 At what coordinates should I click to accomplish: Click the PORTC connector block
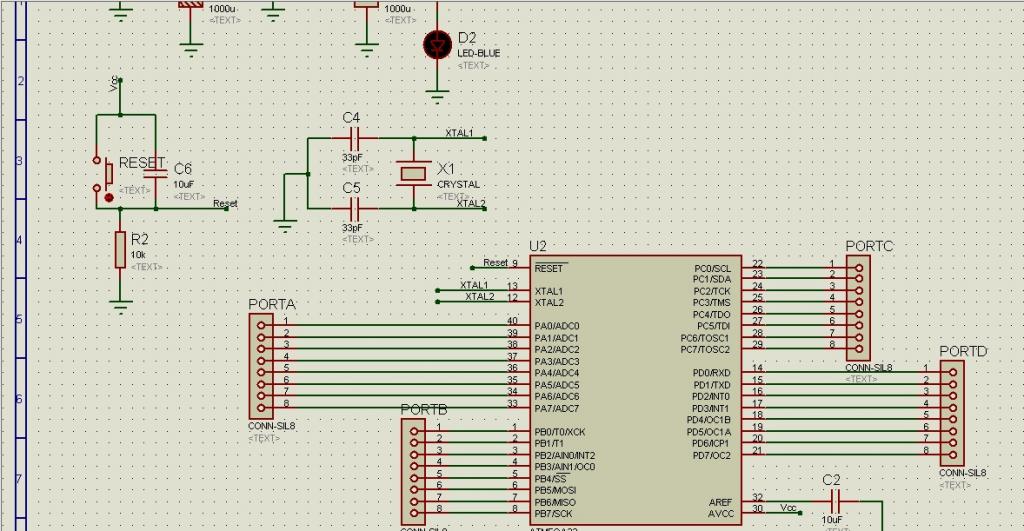point(859,308)
